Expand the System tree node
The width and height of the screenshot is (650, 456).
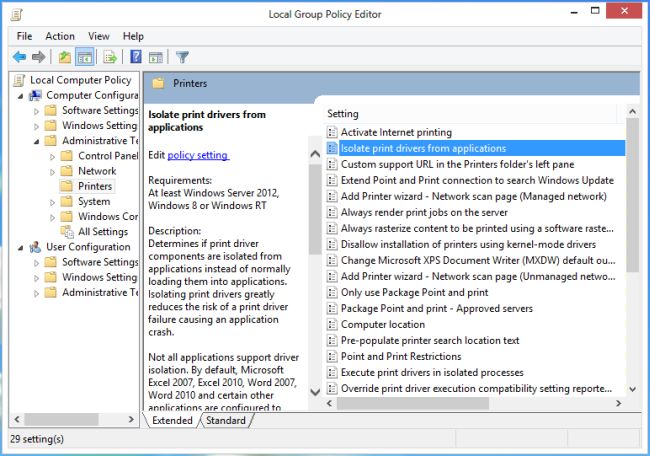pyautogui.click(x=52, y=202)
